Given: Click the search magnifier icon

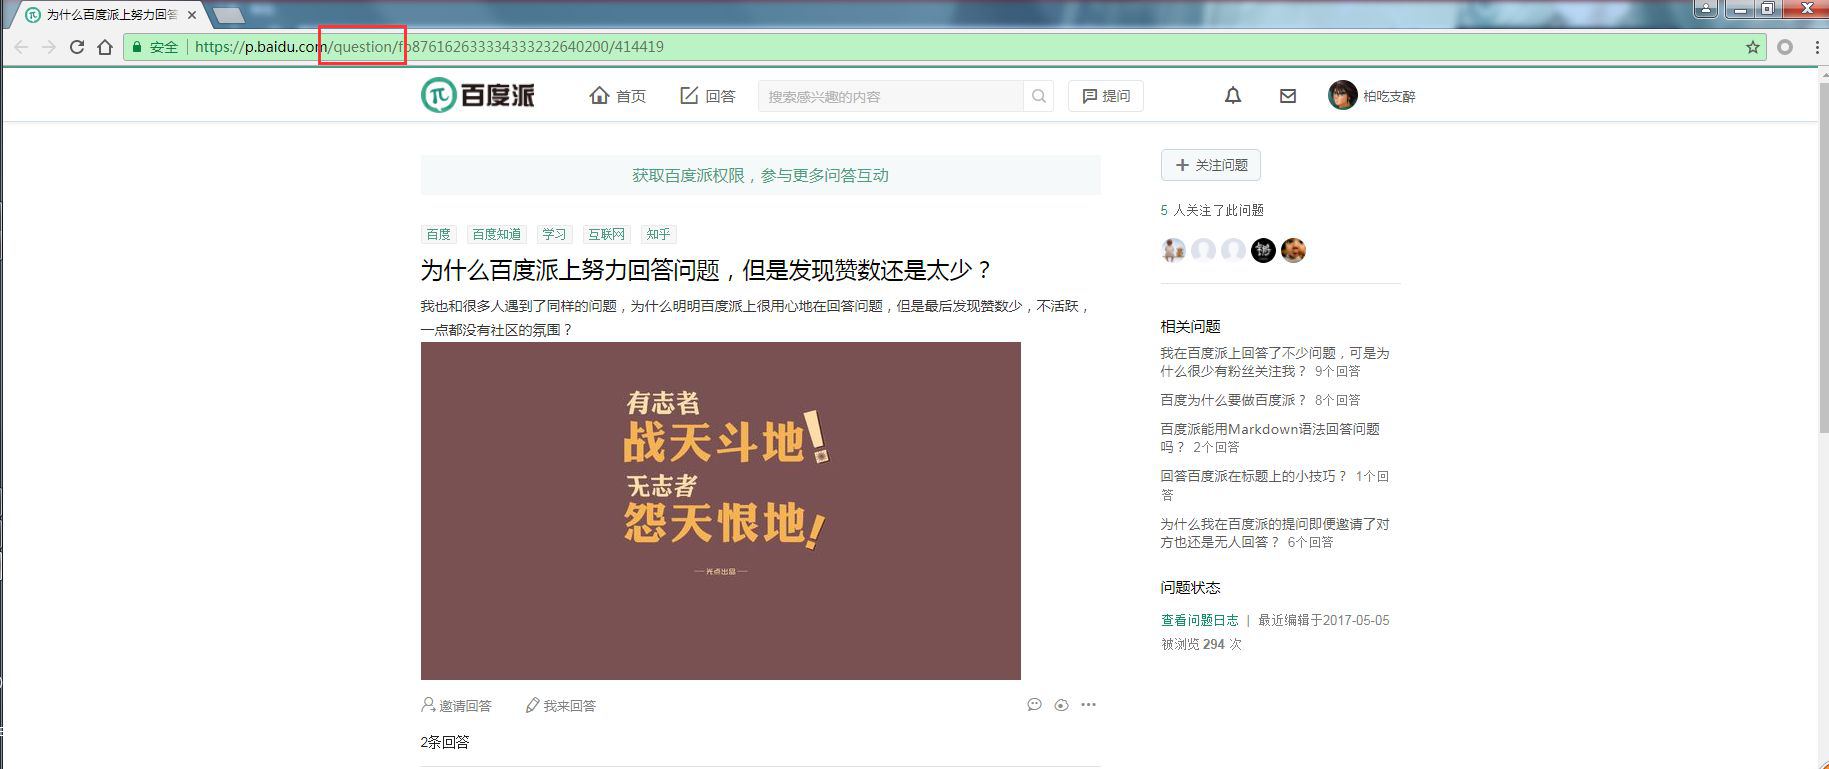Looking at the screenshot, I should click(1039, 96).
